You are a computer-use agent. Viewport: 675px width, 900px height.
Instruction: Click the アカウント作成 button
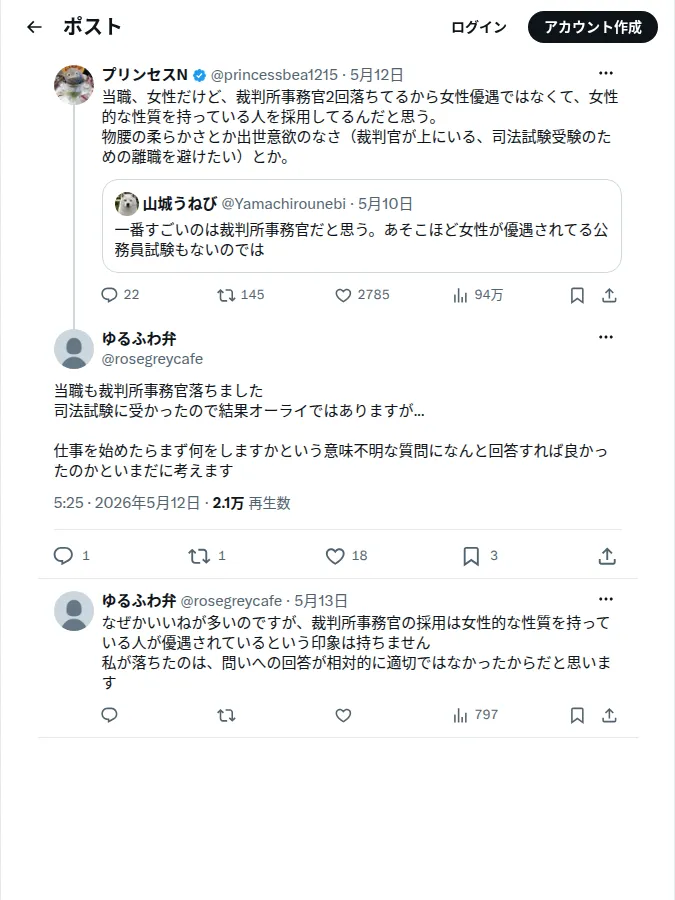(x=593, y=27)
